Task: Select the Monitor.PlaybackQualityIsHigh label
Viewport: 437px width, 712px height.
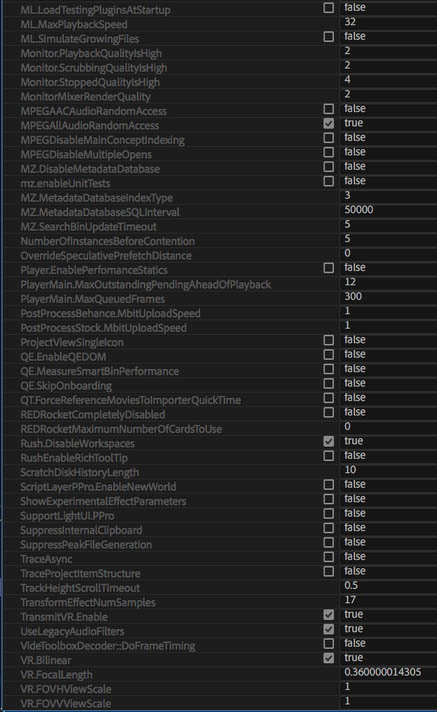Action: 91,54
